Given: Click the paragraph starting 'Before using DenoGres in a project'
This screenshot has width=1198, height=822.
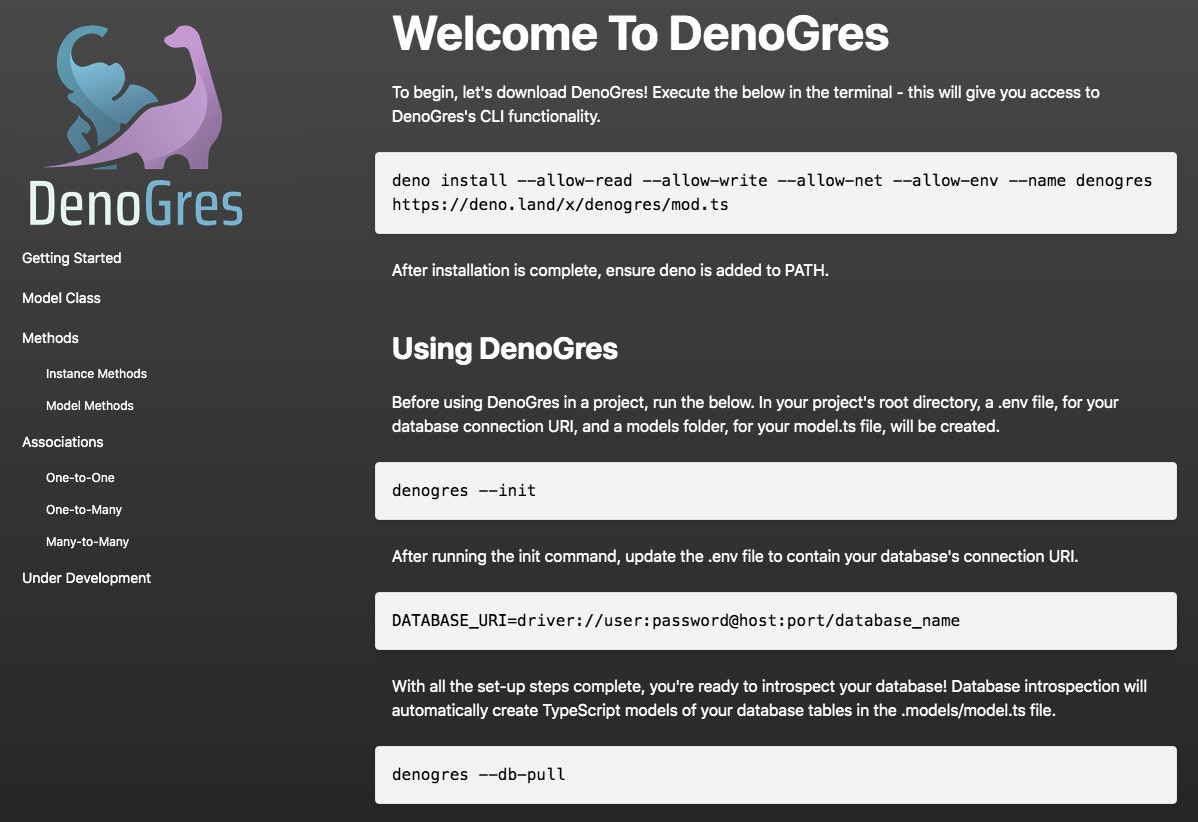Looking at the screenshot, I should click(755, 414).
